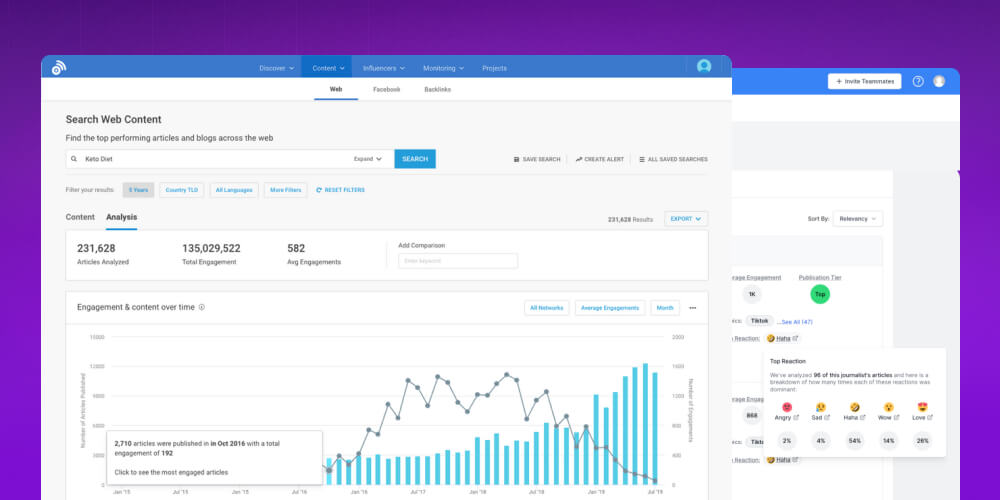Click Invite Teammates button
The image size is (1000, 500).
click(x=864, y=82)
